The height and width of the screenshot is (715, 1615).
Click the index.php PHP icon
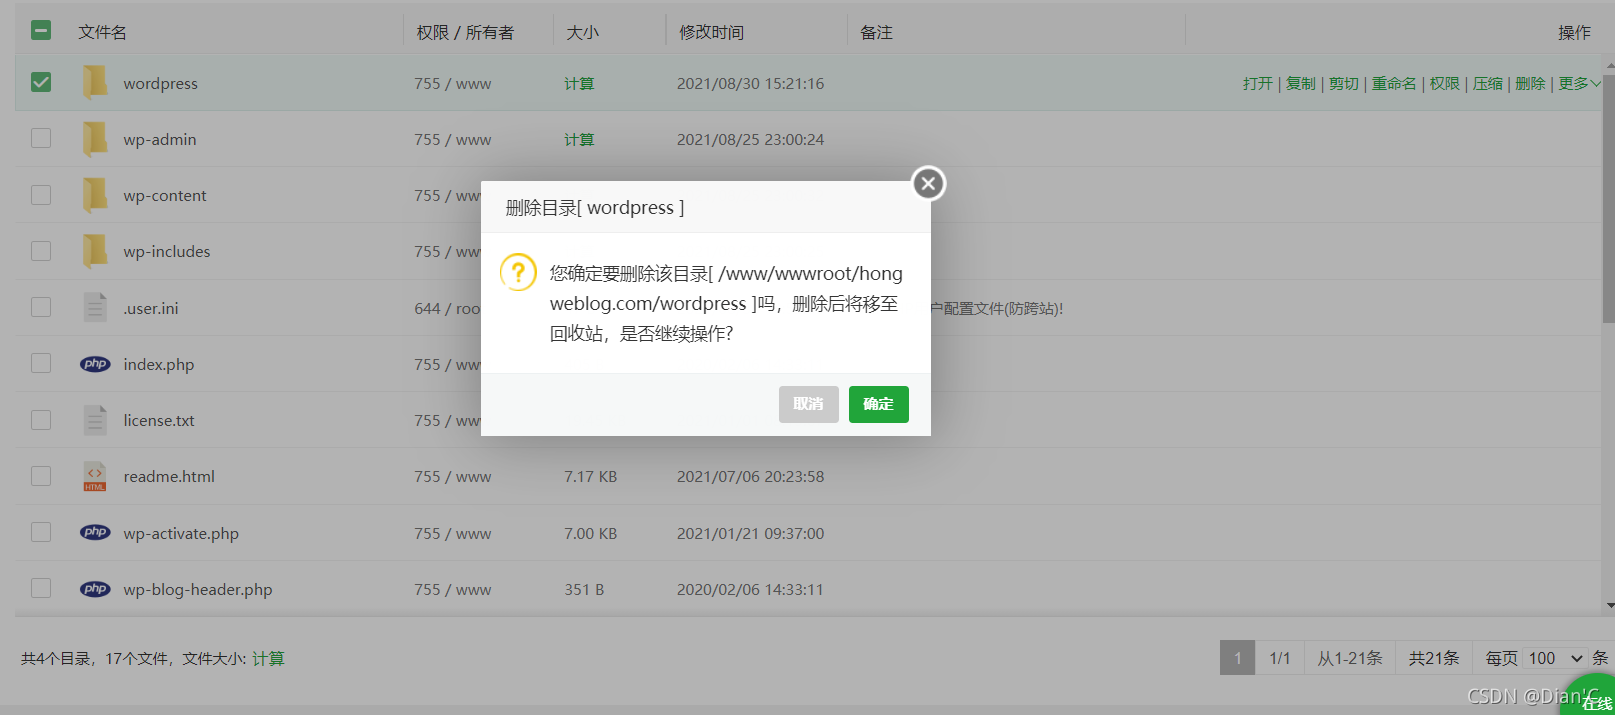(95, 364)
